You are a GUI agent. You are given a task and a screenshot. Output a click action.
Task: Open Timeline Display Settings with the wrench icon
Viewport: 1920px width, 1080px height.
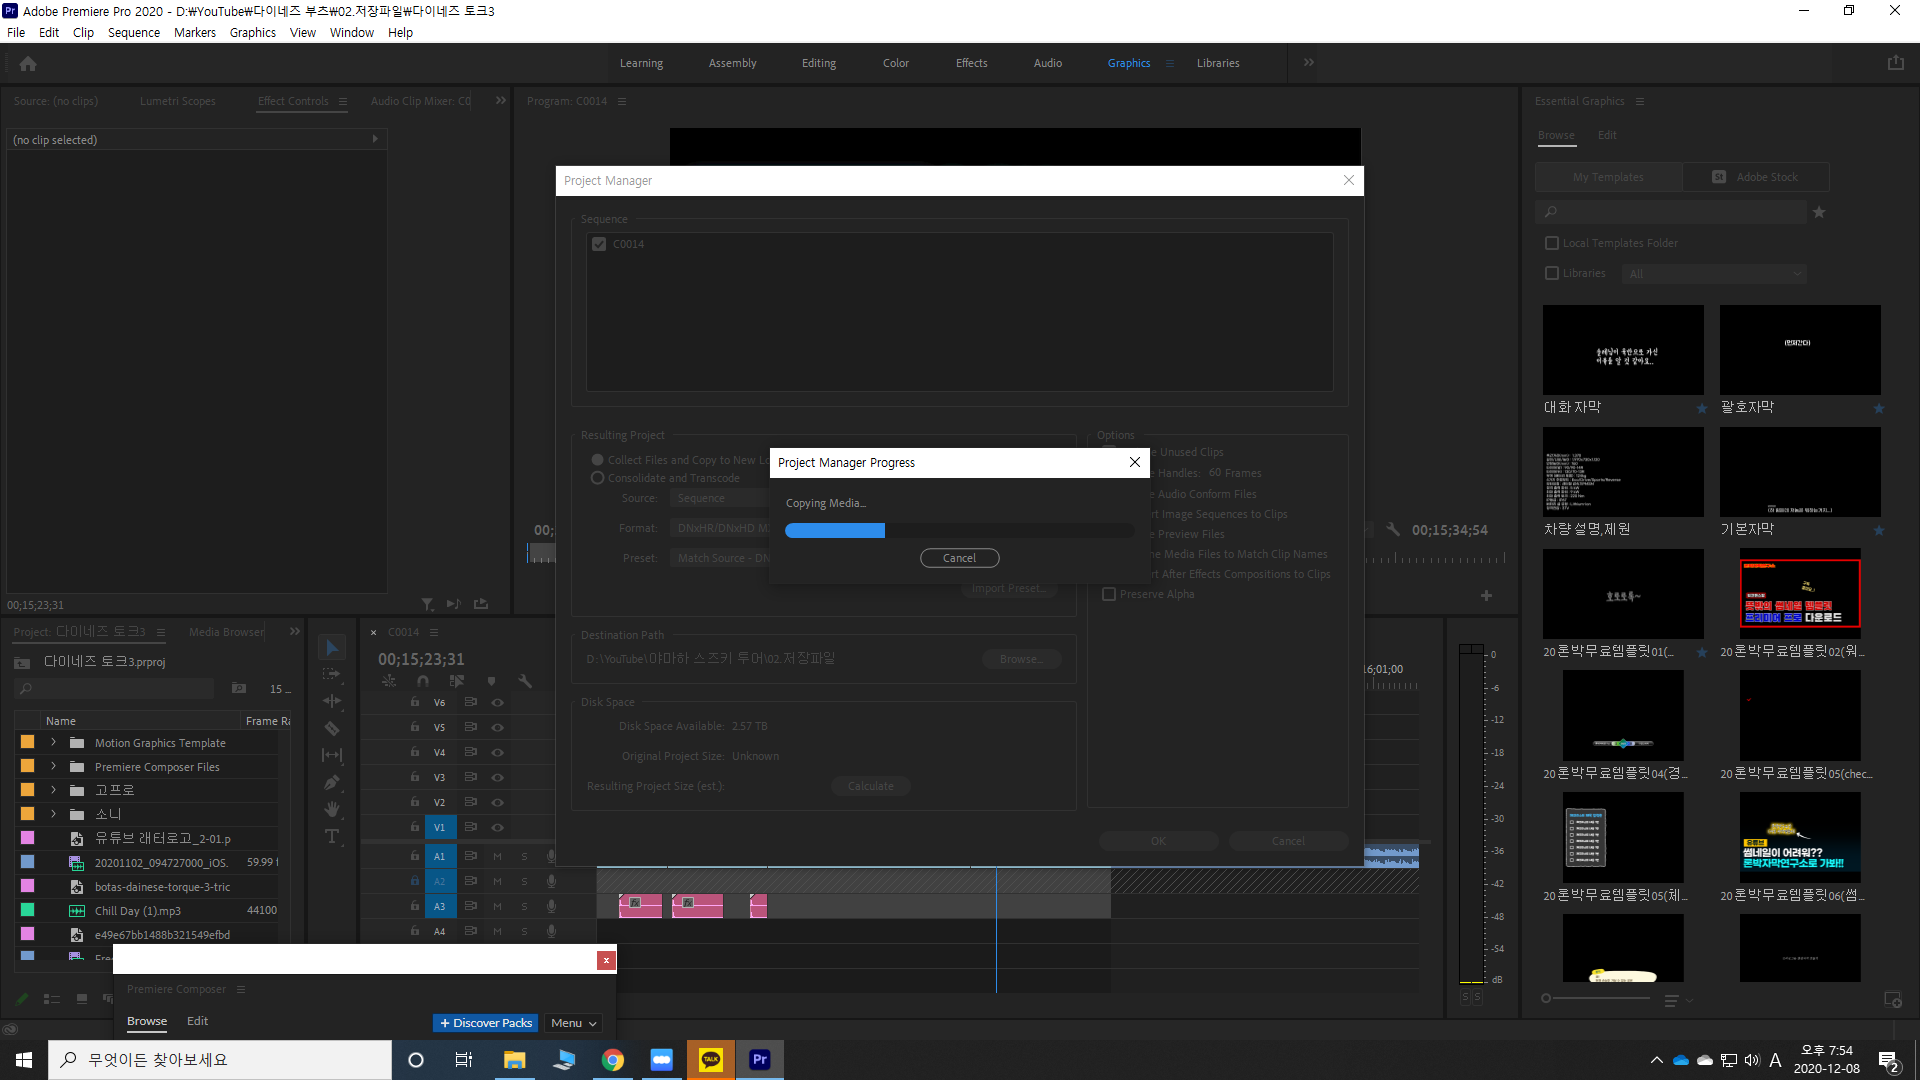click(x=527, y=680)
